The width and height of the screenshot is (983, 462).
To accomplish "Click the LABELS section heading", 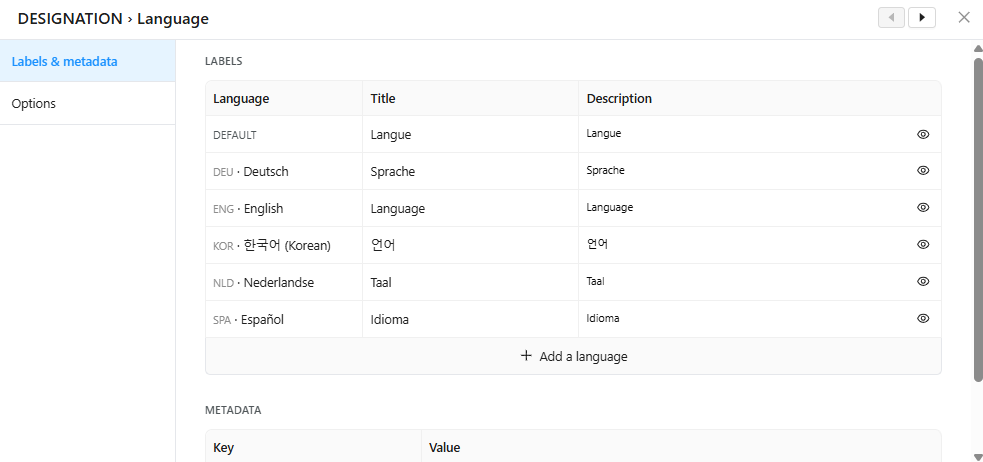I will tap(224, 61).
